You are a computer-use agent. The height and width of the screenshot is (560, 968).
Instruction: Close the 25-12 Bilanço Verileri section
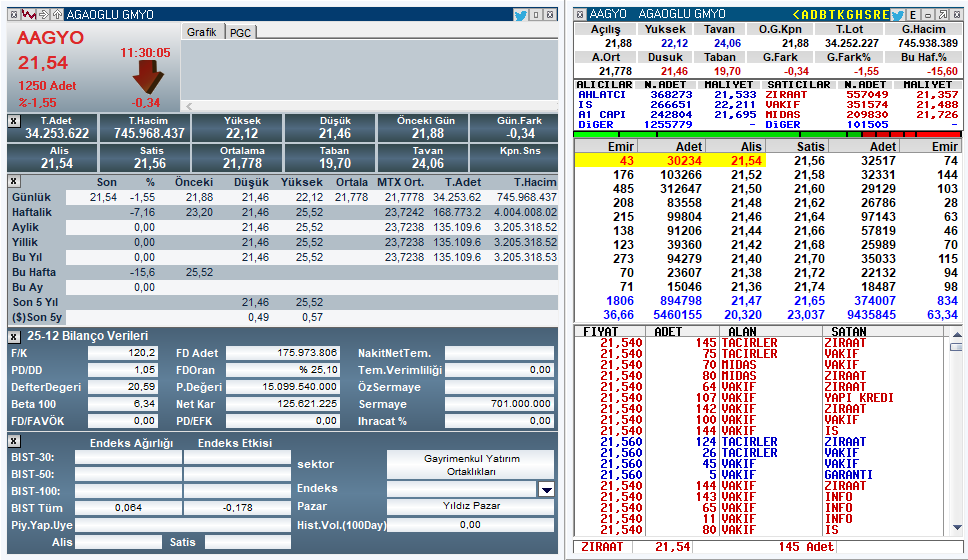coord(14,336)
